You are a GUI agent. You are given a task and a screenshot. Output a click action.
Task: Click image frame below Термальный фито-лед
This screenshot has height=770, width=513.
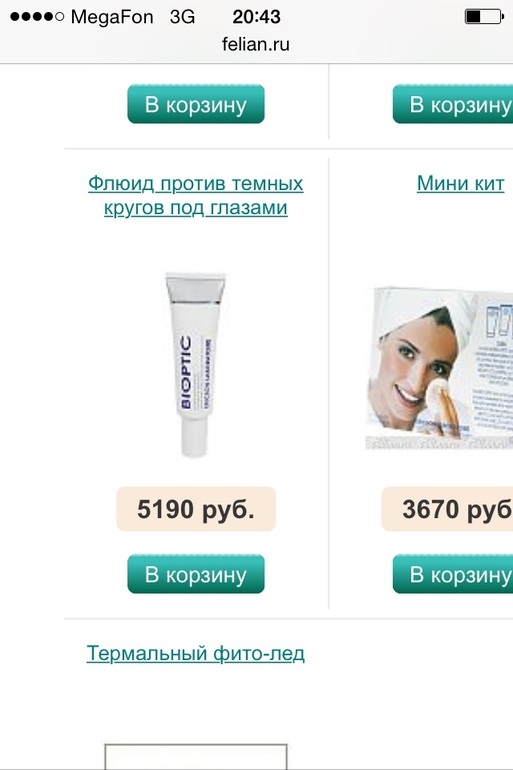(196, 756)
